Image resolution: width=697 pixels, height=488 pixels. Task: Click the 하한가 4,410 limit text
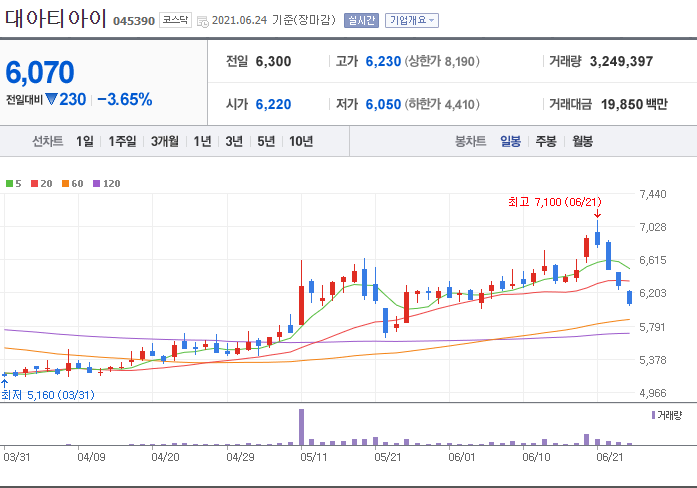442,104
